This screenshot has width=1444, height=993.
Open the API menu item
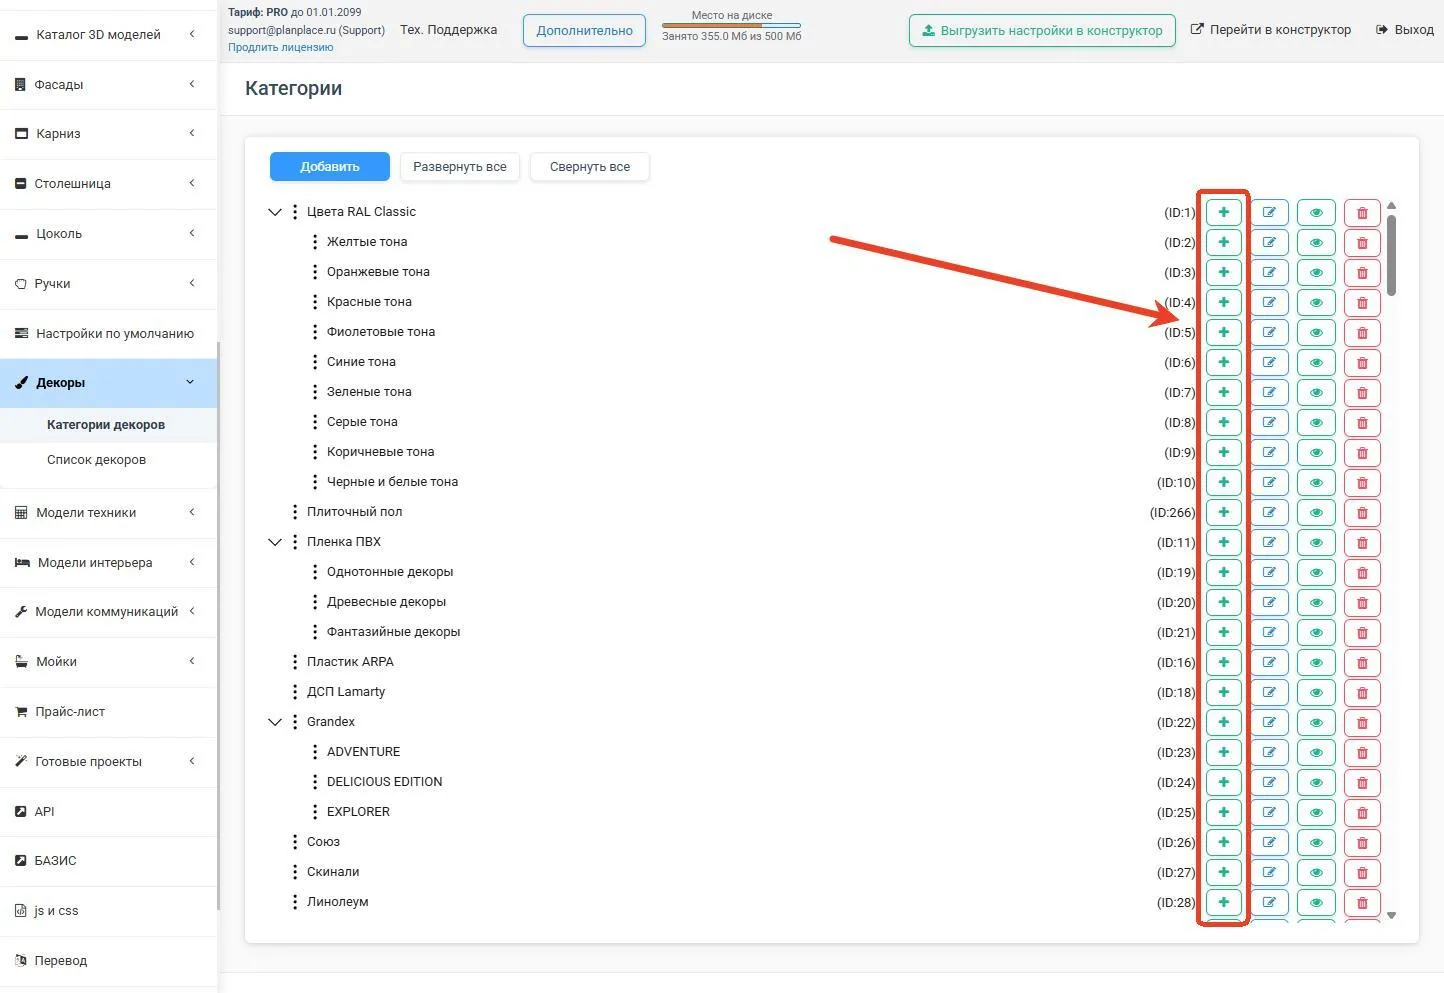(x=108, y=811)
